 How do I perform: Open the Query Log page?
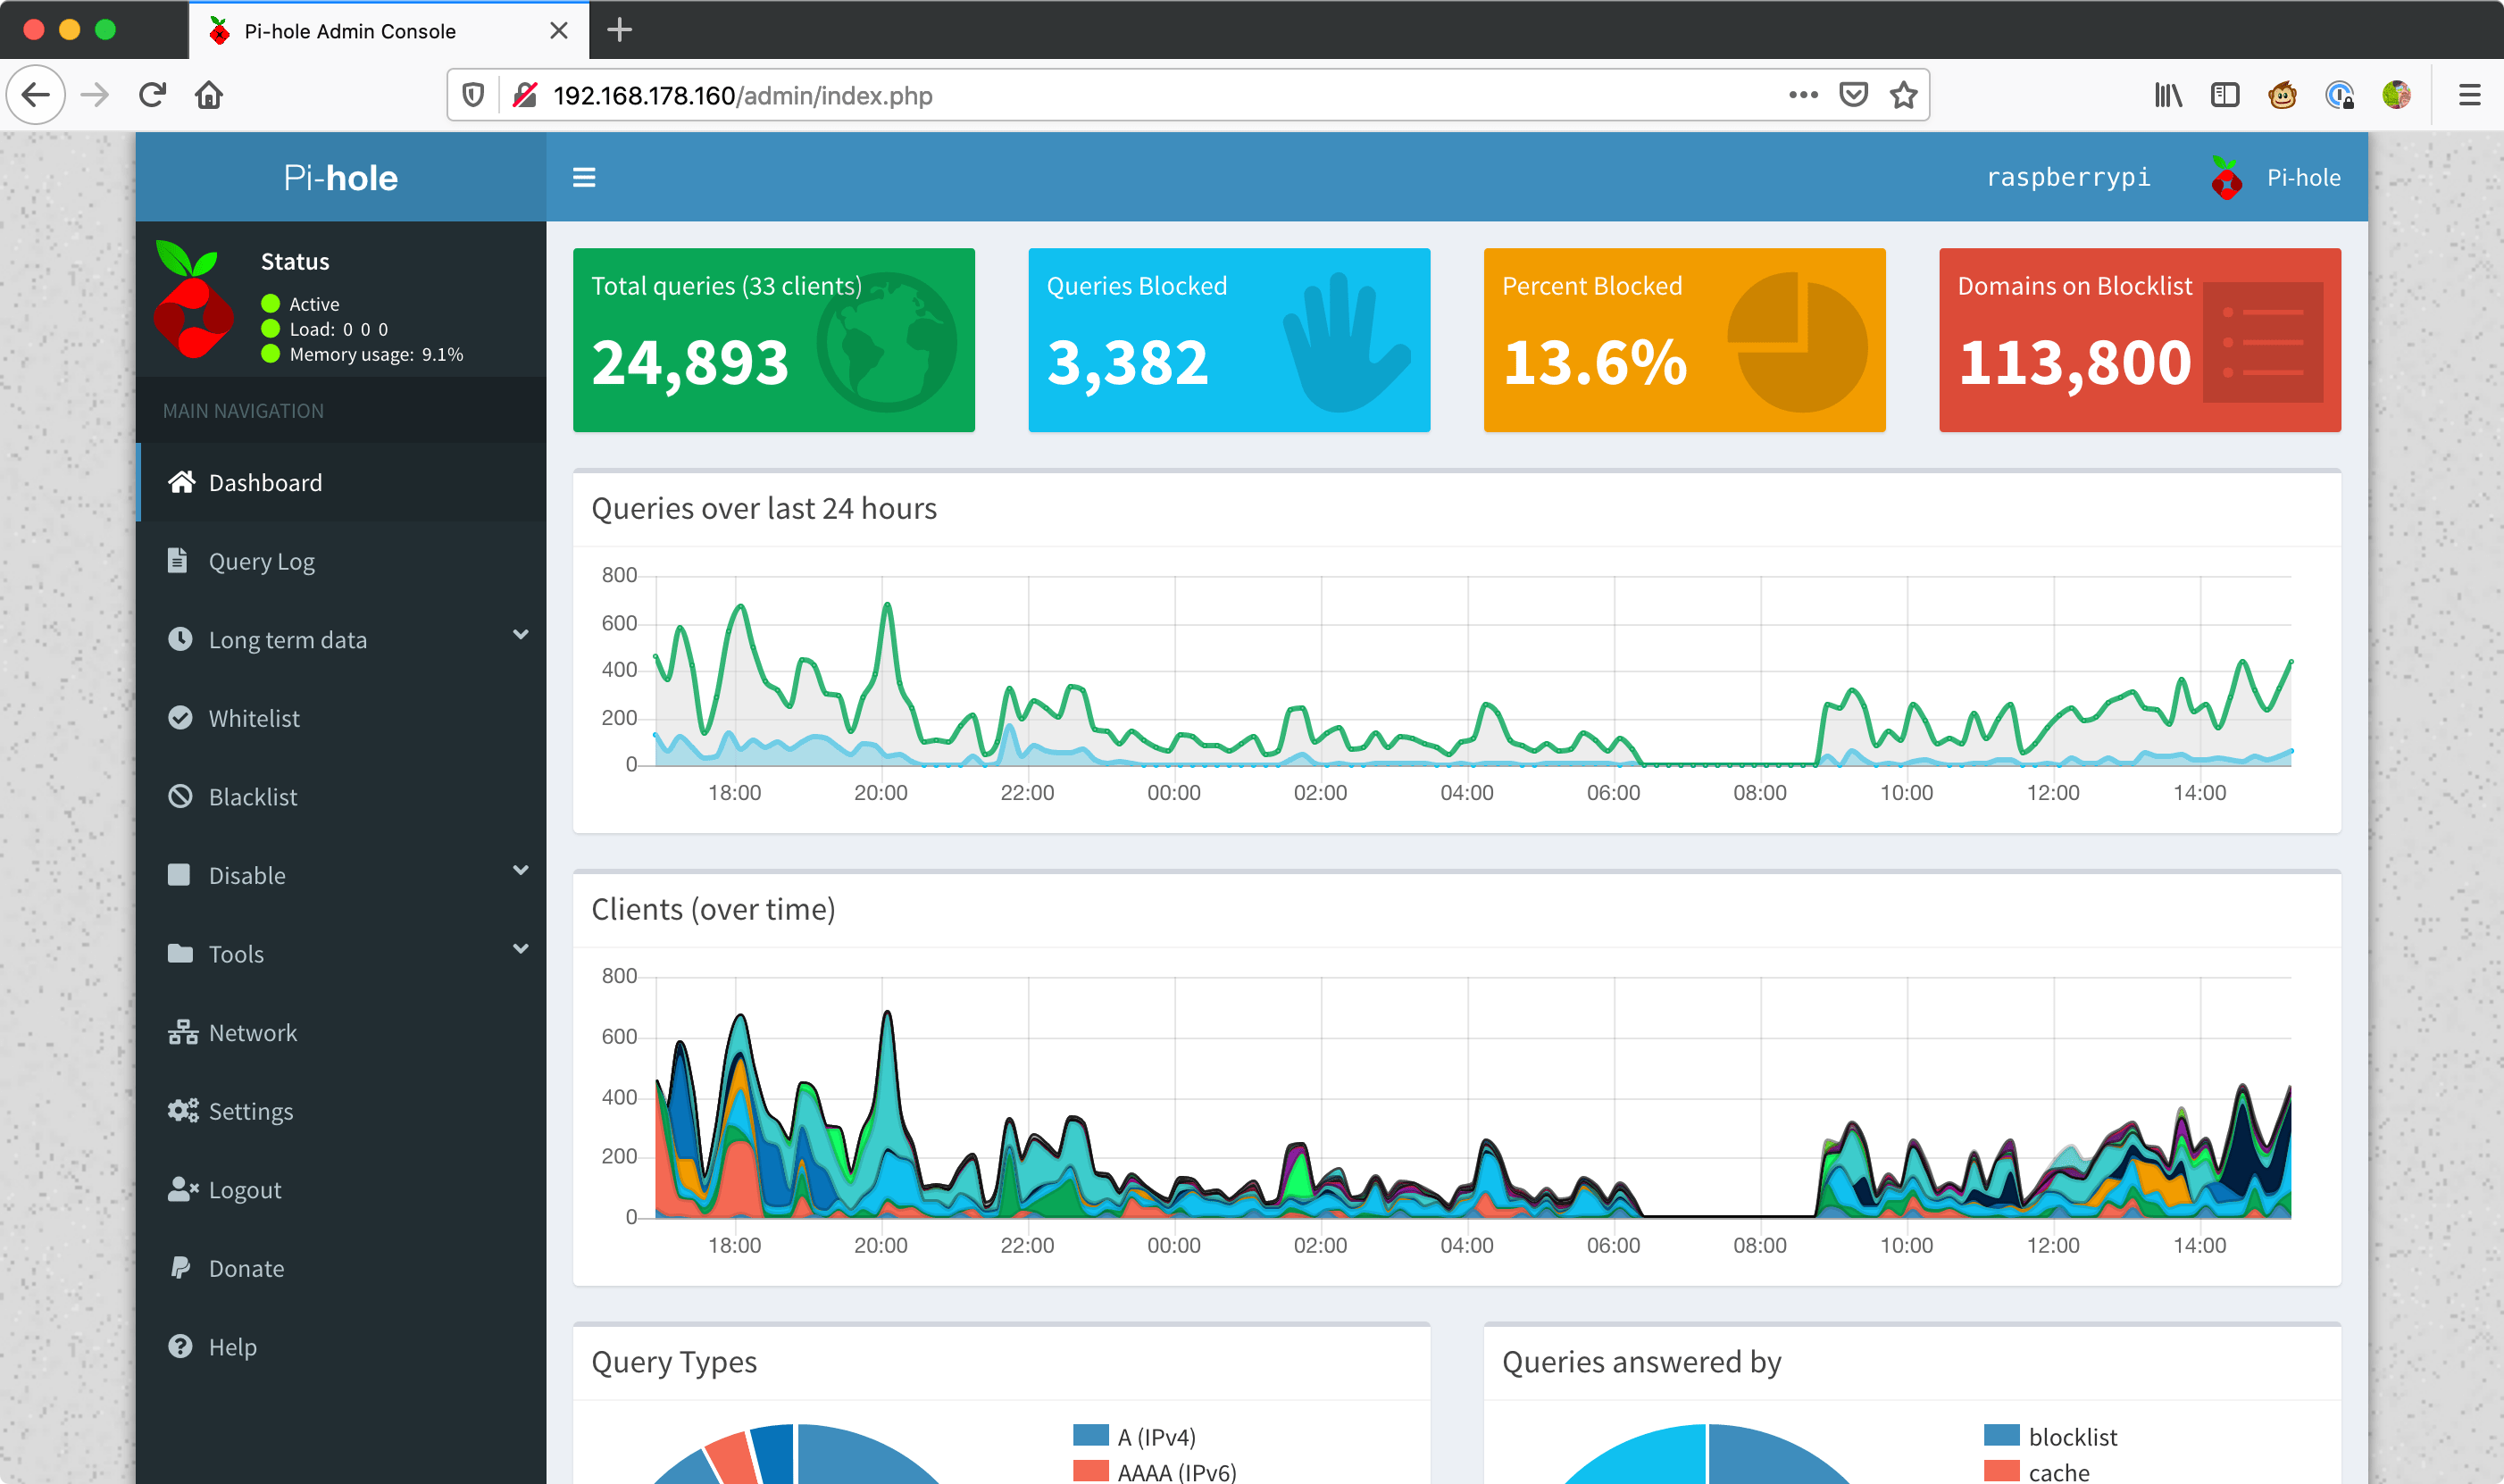[261, 561]
